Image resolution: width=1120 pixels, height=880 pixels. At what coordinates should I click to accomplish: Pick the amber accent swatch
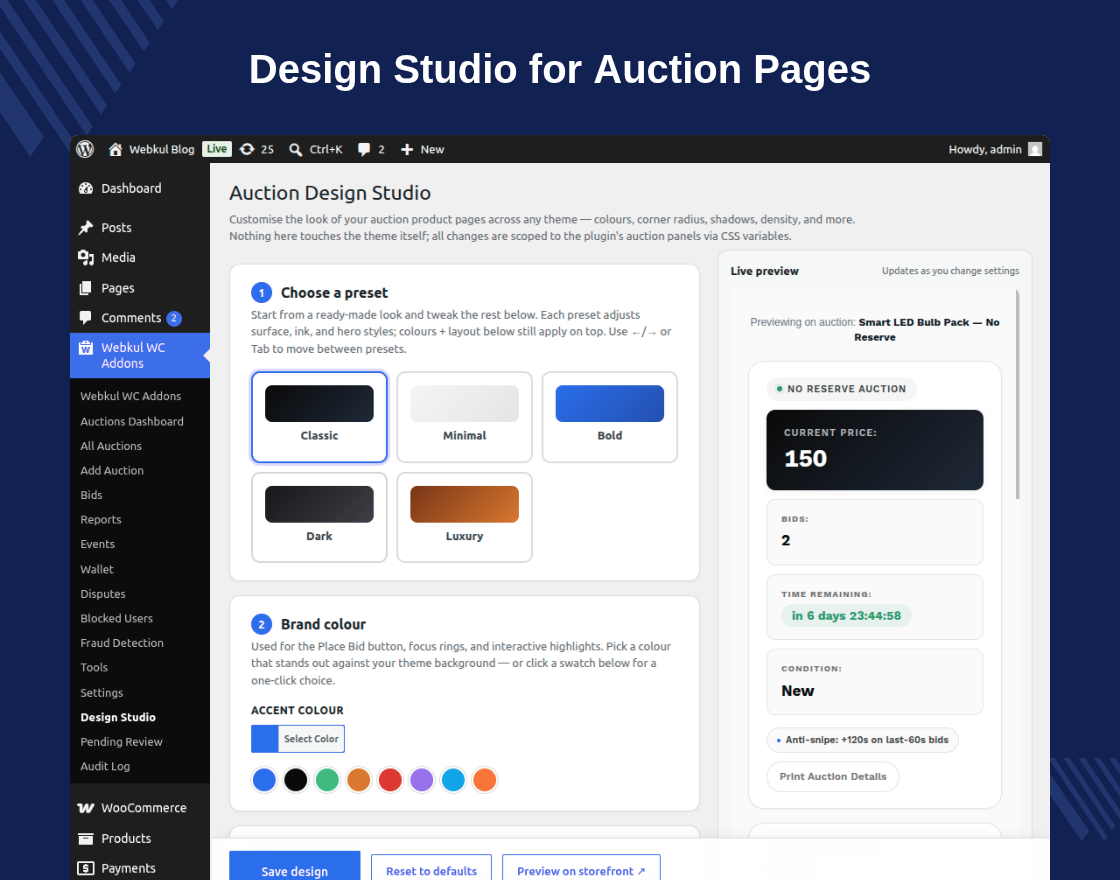[x=359, y=780]
